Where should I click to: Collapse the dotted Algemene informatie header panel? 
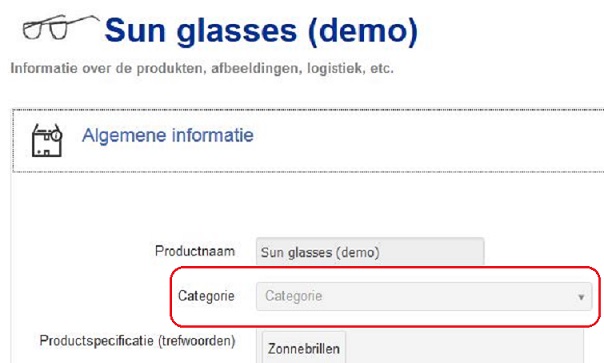(308, 141)
